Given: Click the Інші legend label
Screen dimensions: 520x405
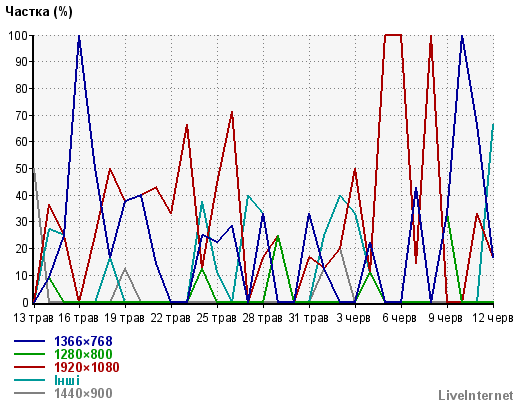Looking at the screenshot, I should point(67,380).
